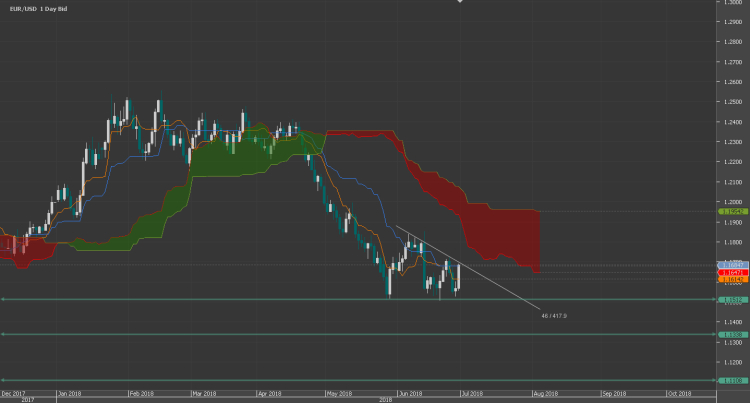Click the trend line label 46 / 417.9

tap(554, 316)
